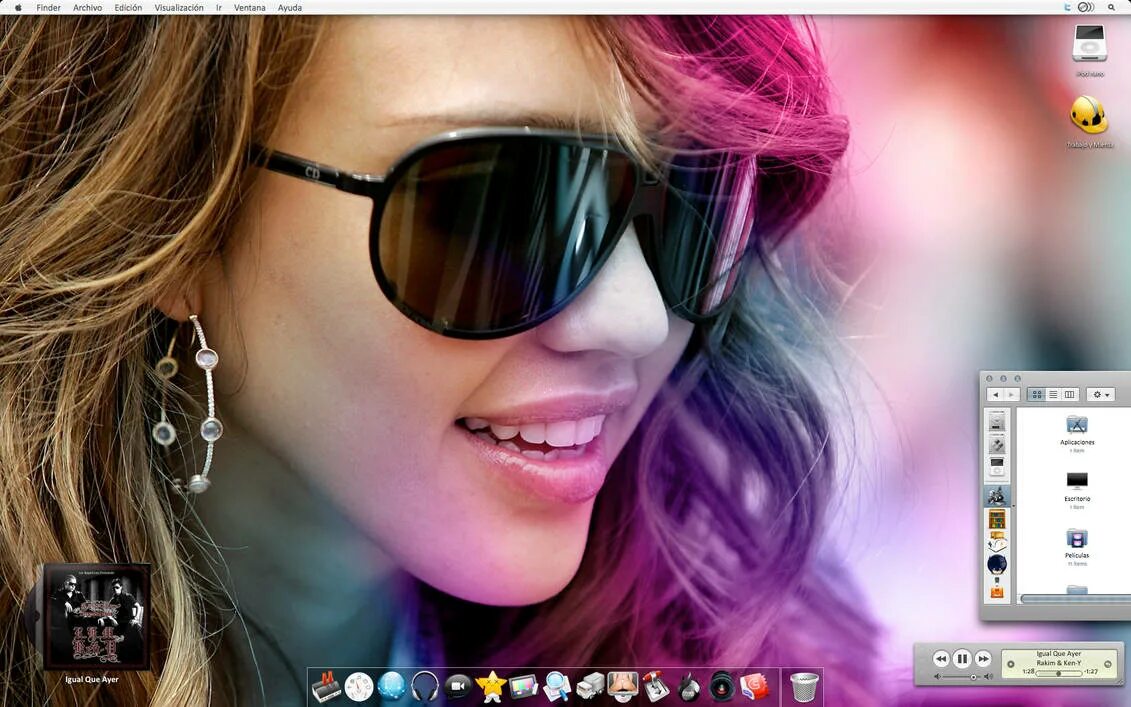
Task: Select the highlighted motorcycle sidebar item
Action: pos(998,496)
